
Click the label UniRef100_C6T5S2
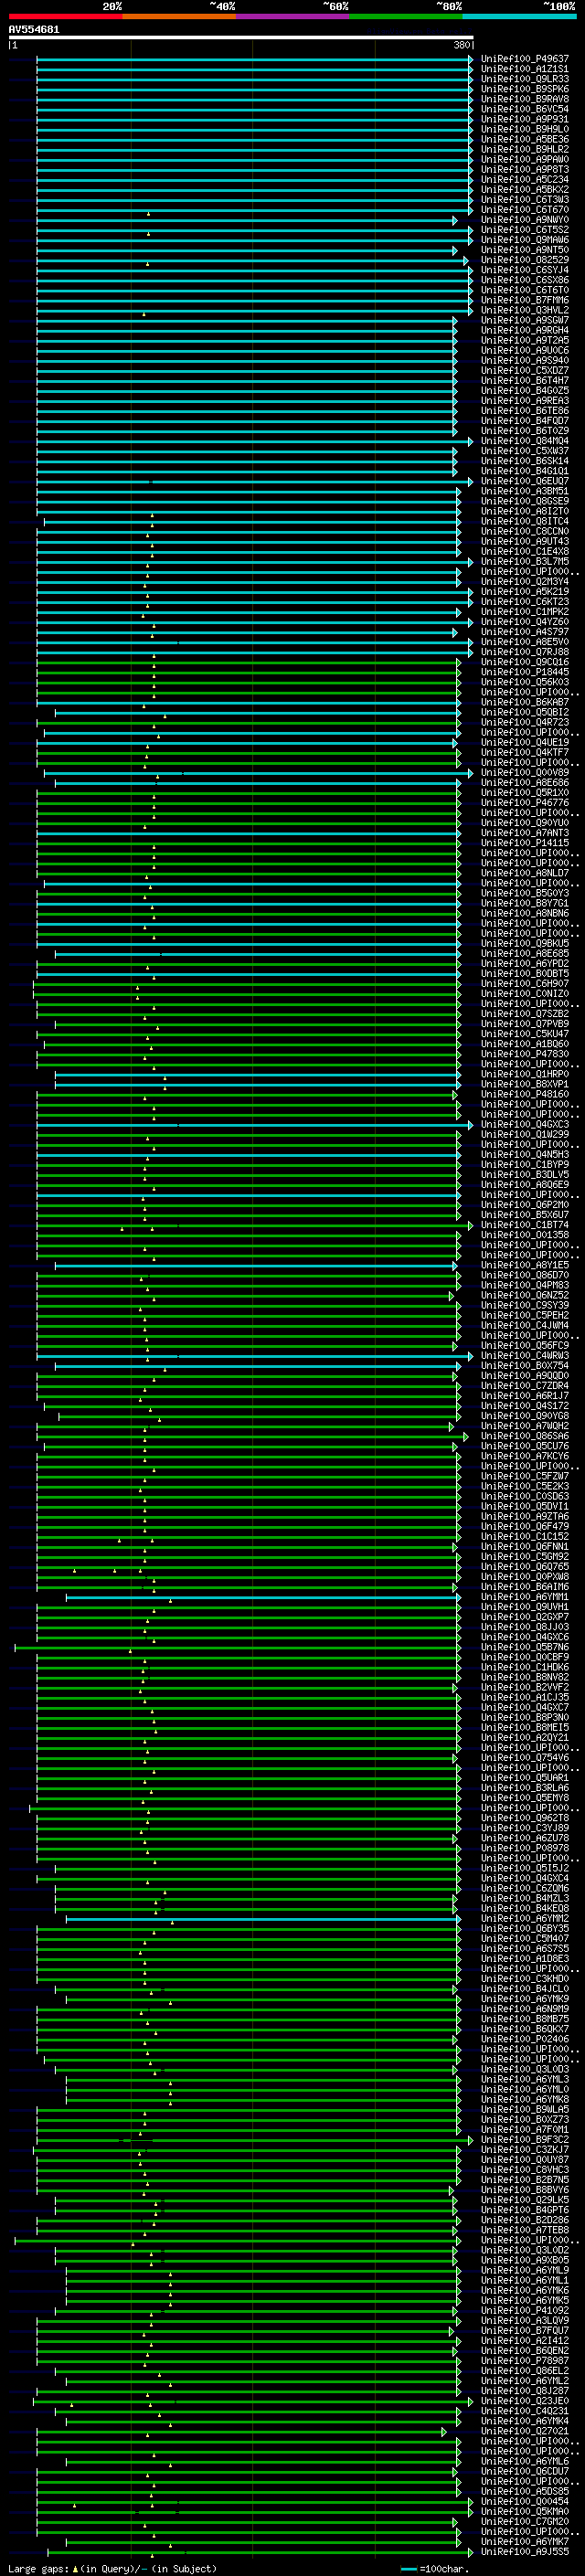tap(525, 230)
